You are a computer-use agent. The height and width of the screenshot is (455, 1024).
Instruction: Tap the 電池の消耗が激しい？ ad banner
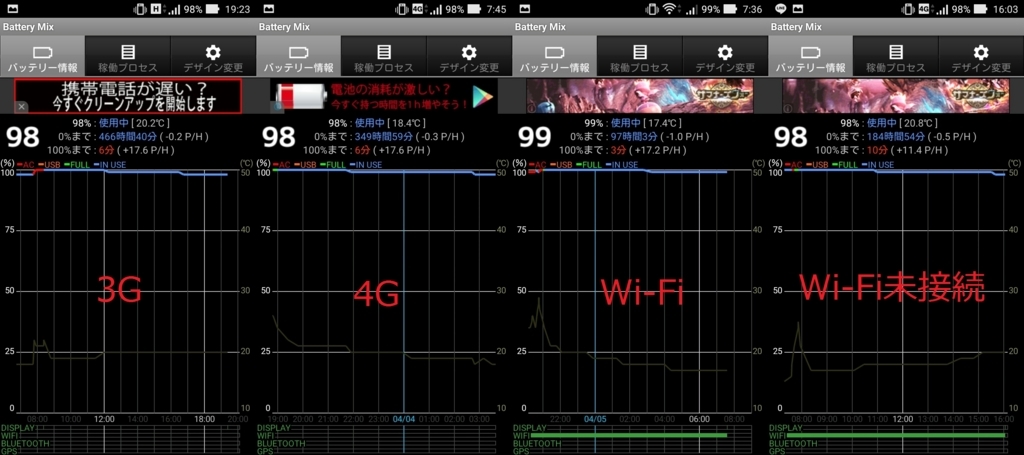coord(384,96)
